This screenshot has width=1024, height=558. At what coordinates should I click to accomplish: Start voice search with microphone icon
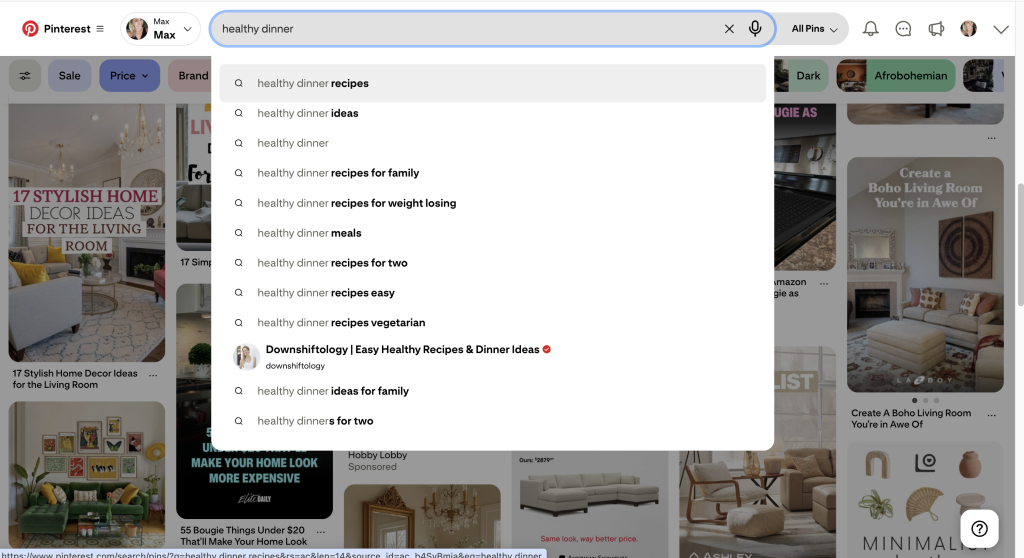755,29
